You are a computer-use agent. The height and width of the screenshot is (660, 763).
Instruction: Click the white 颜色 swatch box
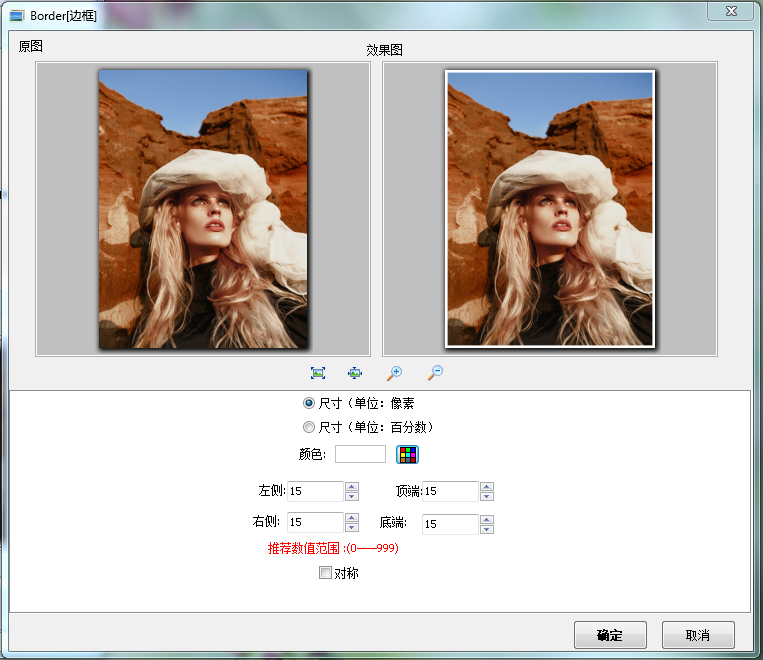(360, 454)
